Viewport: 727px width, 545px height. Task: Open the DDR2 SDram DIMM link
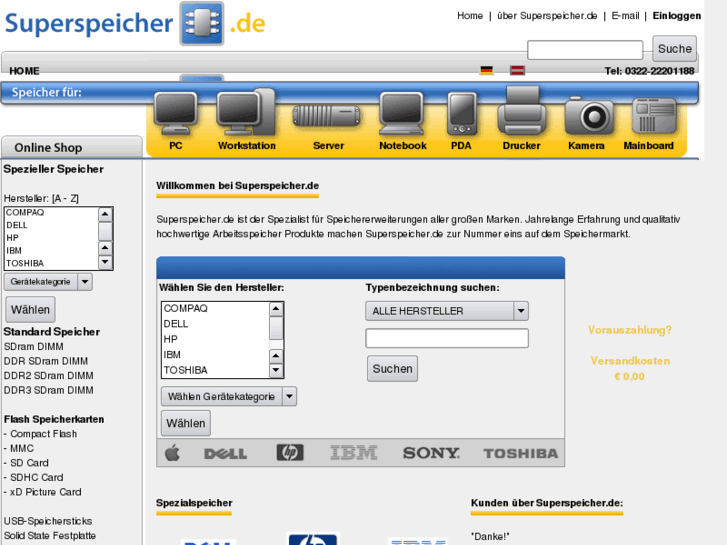49,375
